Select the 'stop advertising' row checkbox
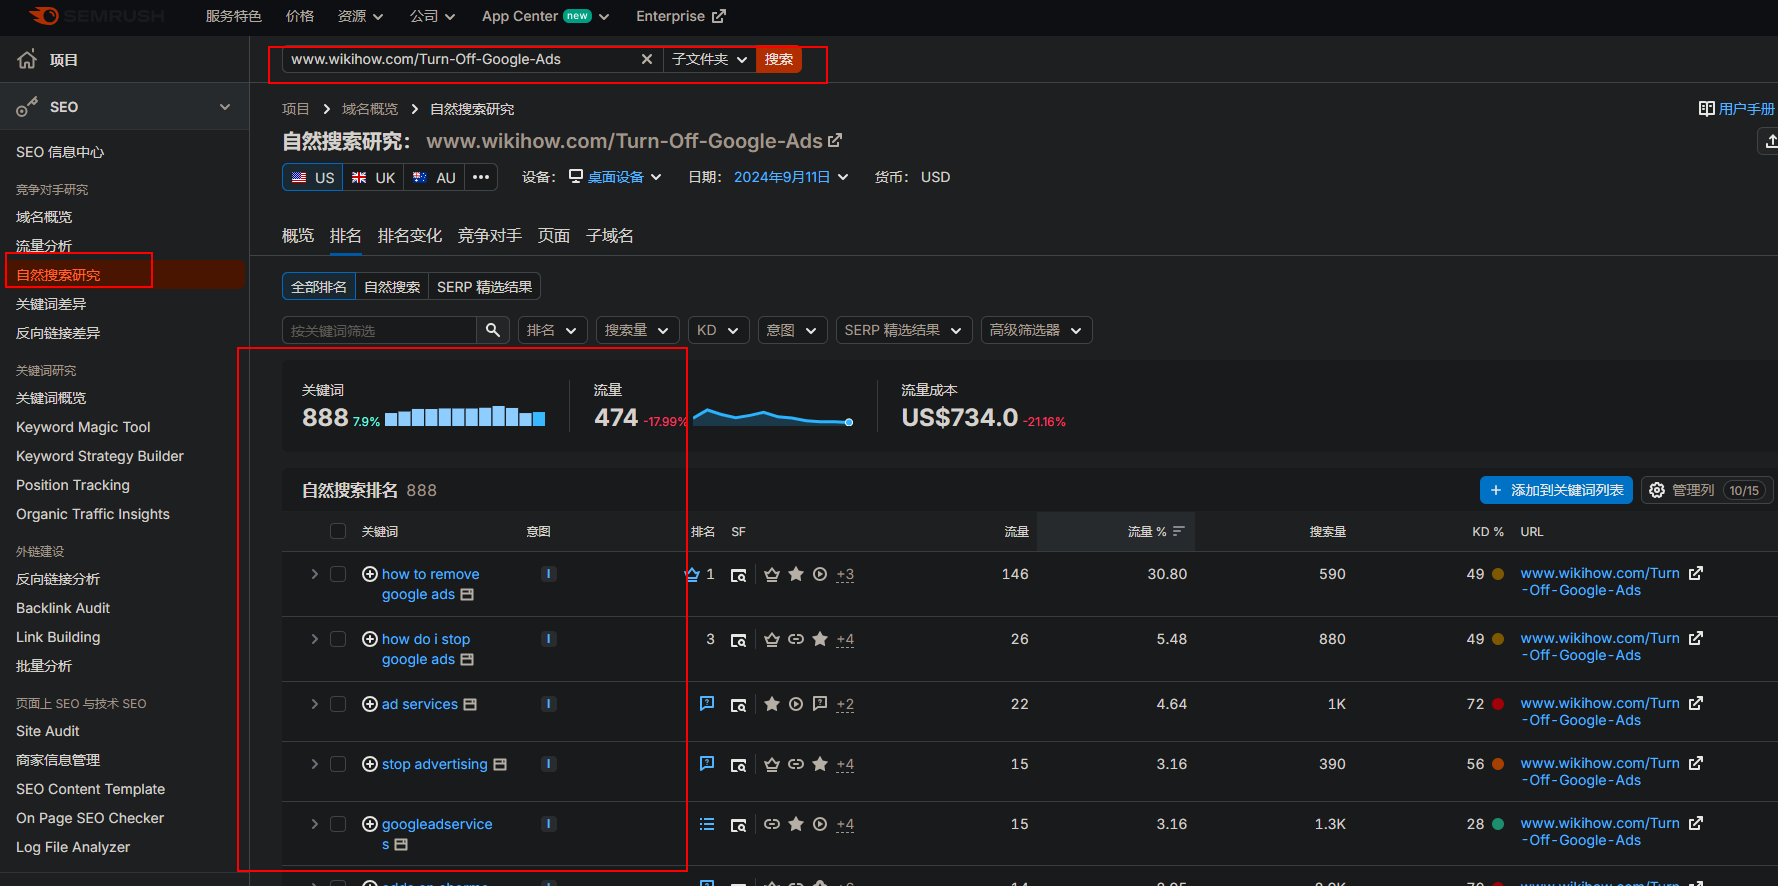Viewport: 1778px width, 886px height. pos(338,764)
